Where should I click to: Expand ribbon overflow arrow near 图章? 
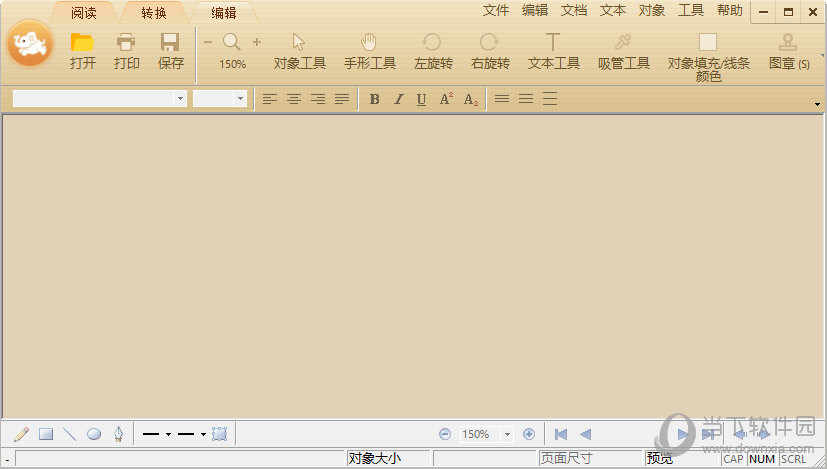(822, 55)
